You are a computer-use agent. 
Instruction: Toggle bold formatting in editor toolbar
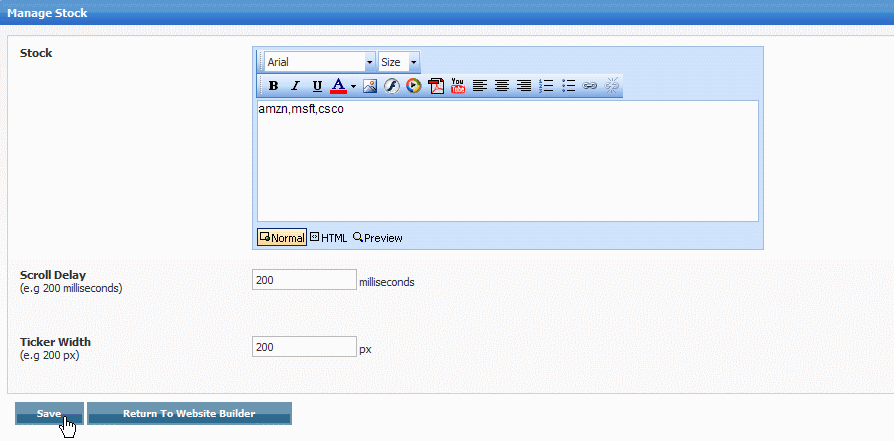click(x=273, y=86)
